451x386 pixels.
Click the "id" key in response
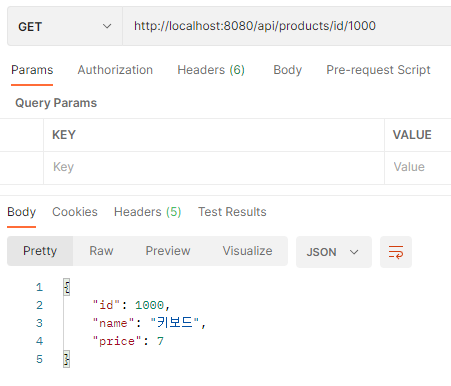[x=106, y=305]
